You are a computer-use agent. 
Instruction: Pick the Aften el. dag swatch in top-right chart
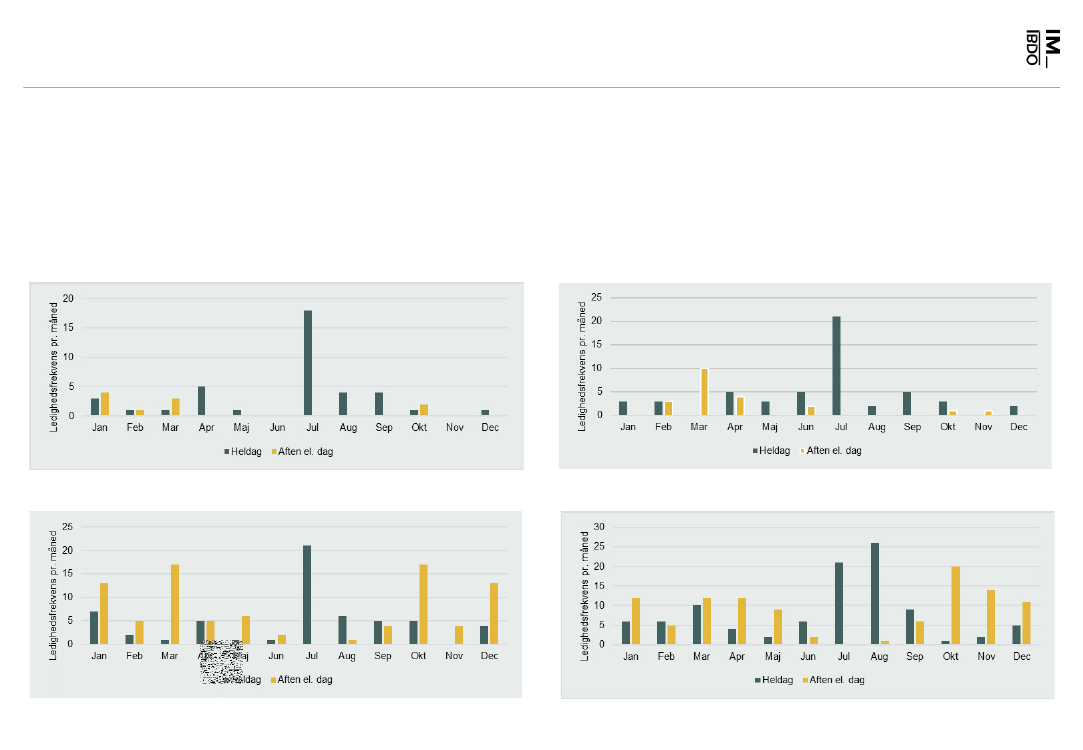(803, 451)
